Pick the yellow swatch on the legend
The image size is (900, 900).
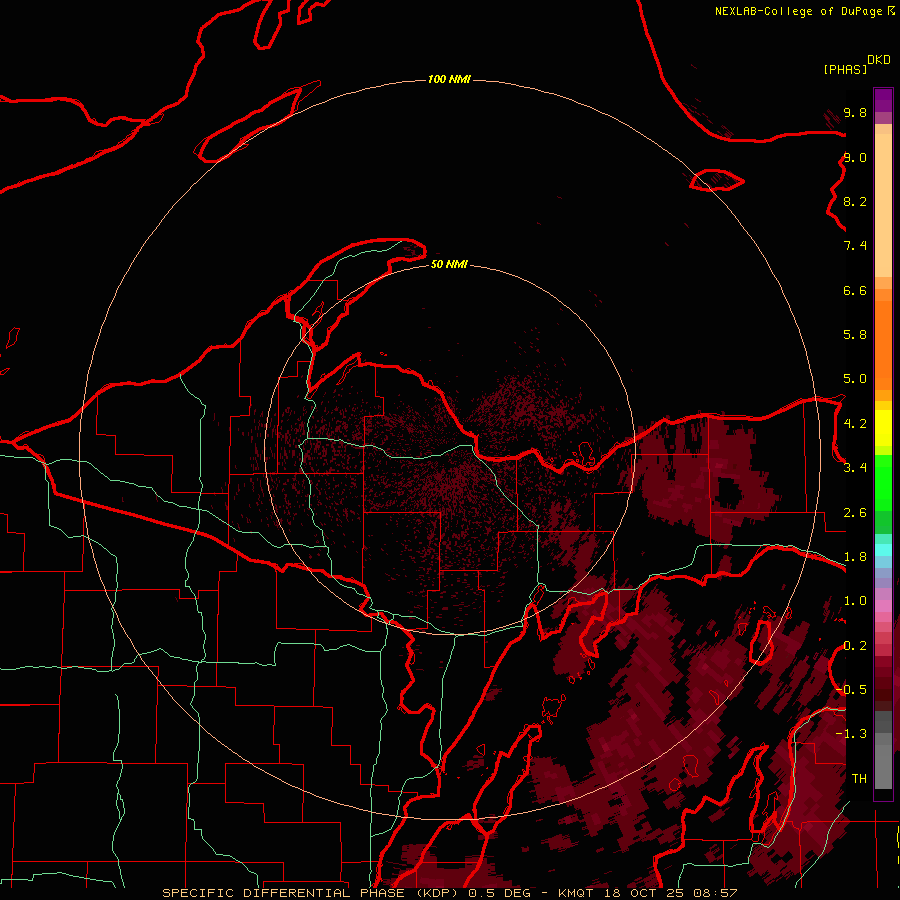tap(883, 428)
